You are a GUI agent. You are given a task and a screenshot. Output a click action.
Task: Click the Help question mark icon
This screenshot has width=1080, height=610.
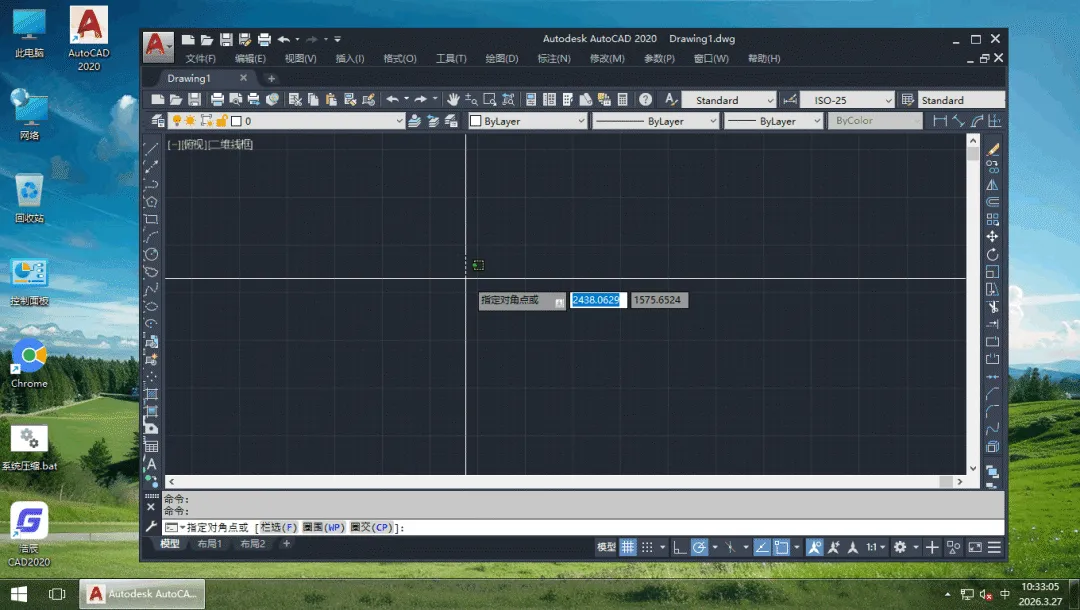[645, 100]
